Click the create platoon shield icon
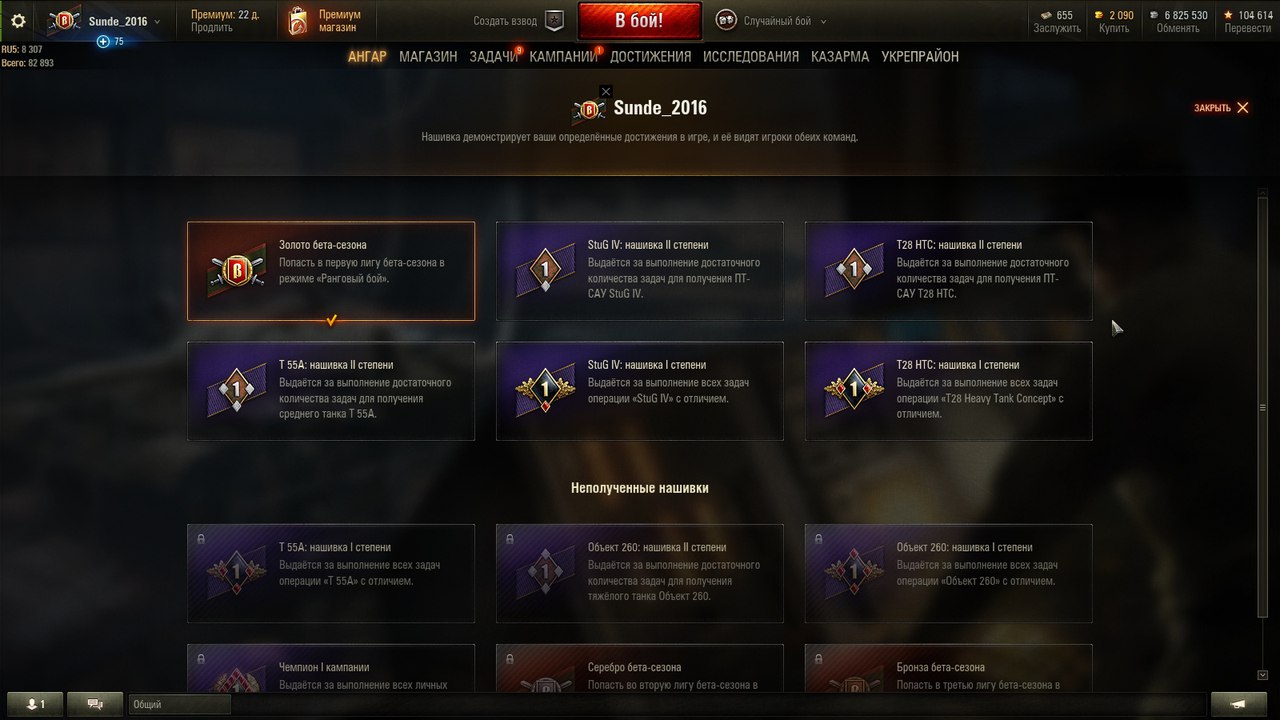 (554, 21)
